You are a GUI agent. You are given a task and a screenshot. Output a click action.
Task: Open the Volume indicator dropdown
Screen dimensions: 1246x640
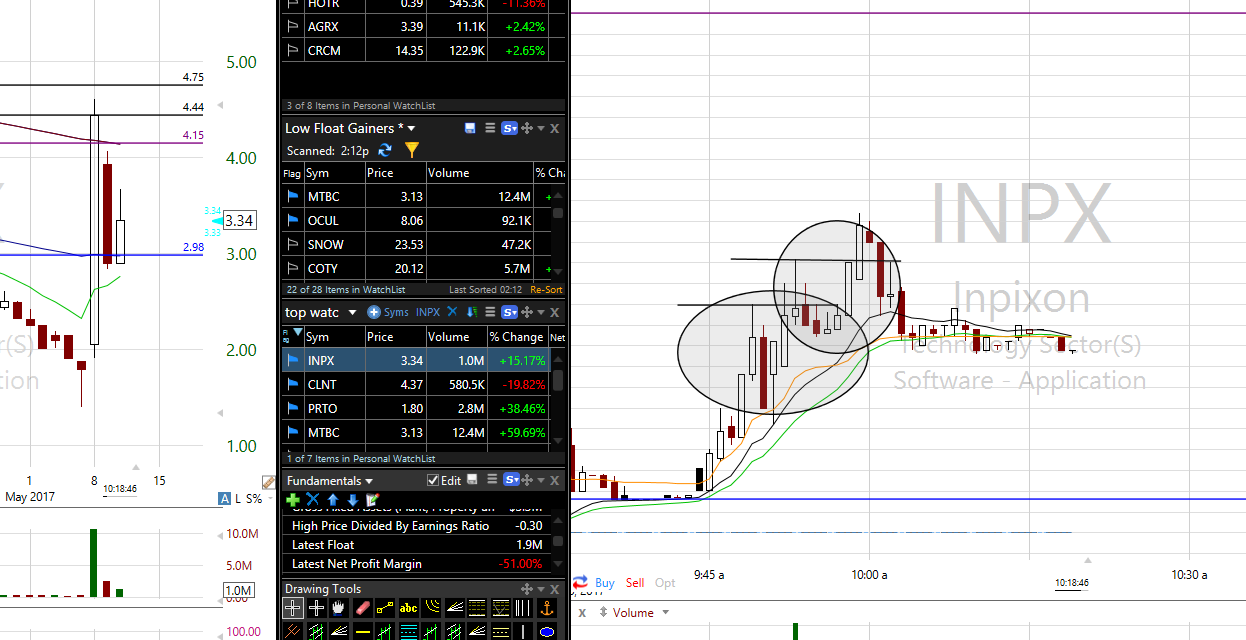click(666, 613)
